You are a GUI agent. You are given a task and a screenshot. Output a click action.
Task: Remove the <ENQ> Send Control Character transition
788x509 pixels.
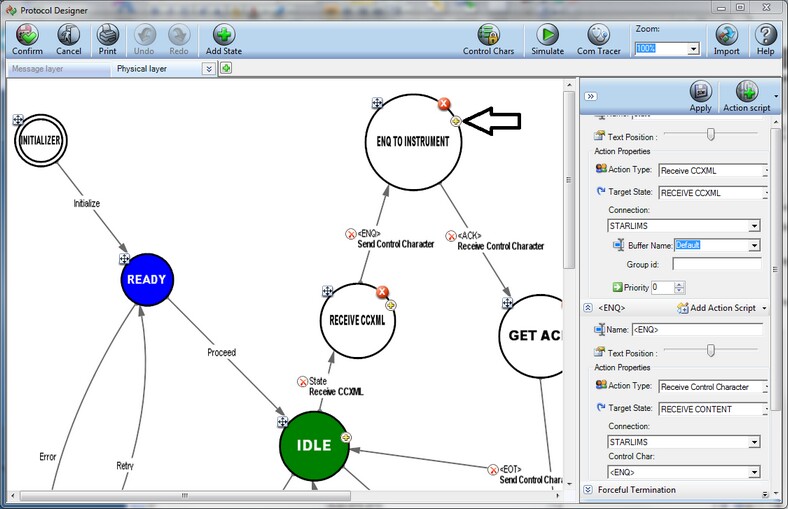point(351,234)
